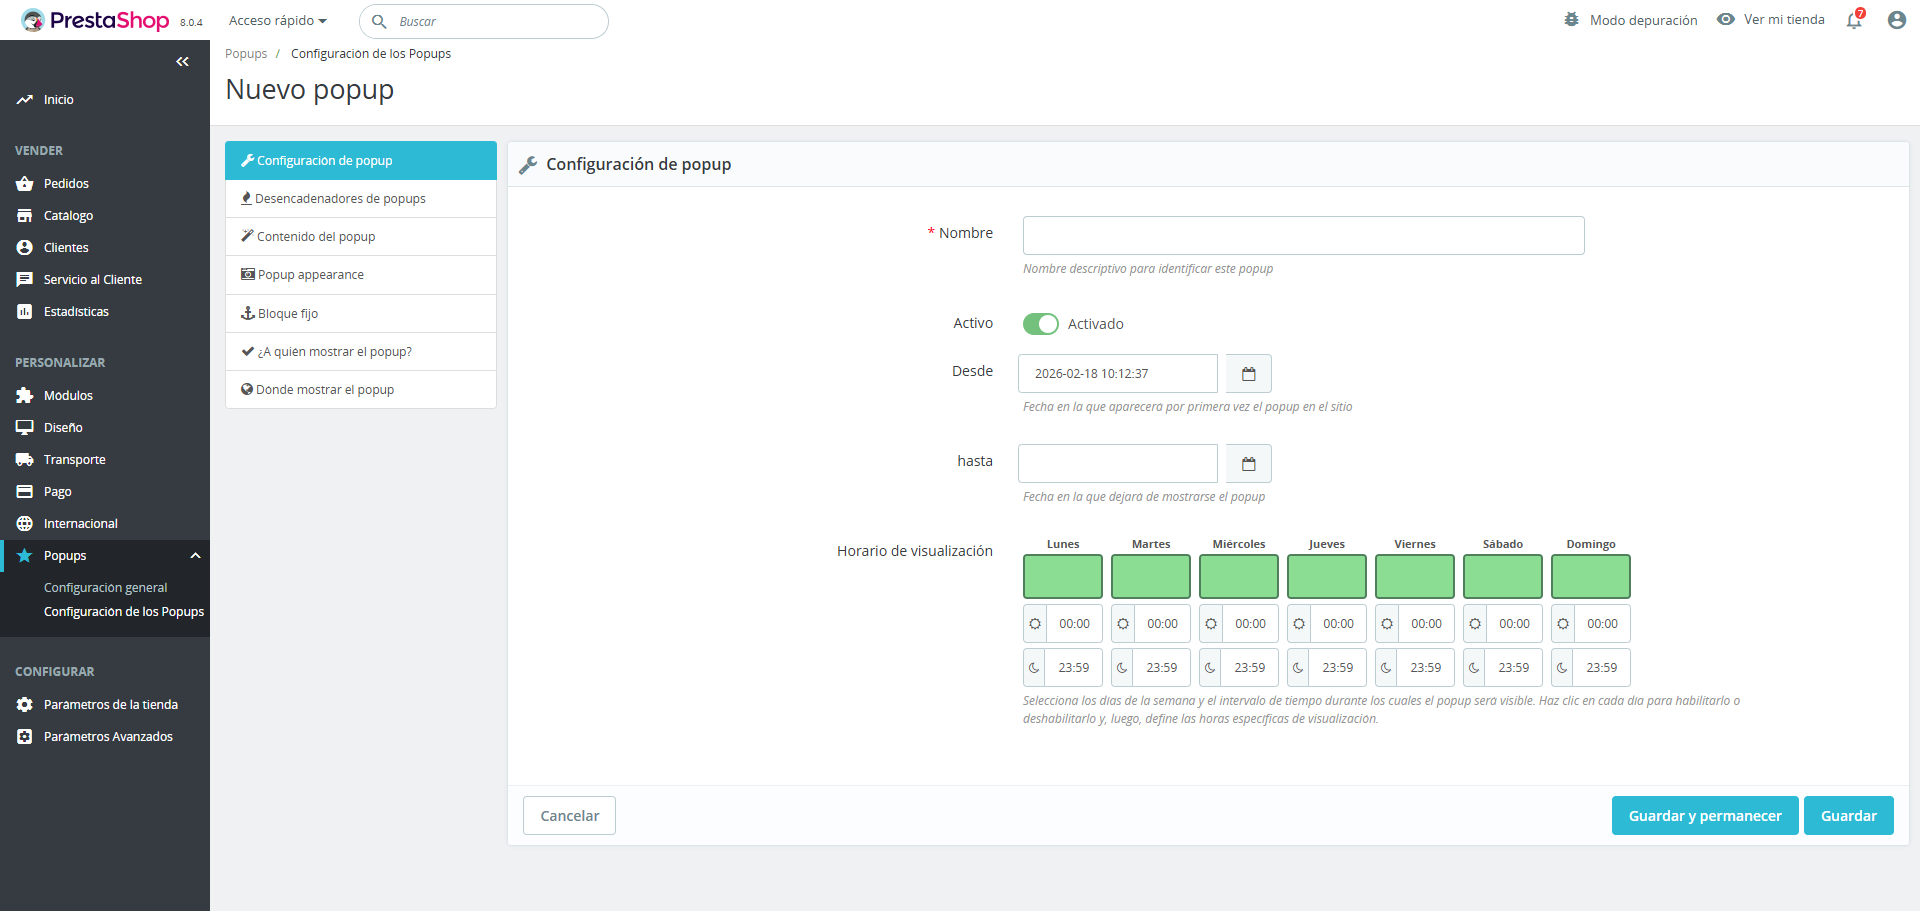1920x911 pixels.
Task: Click the PrestaShop logo
Action: coord(96,20)
